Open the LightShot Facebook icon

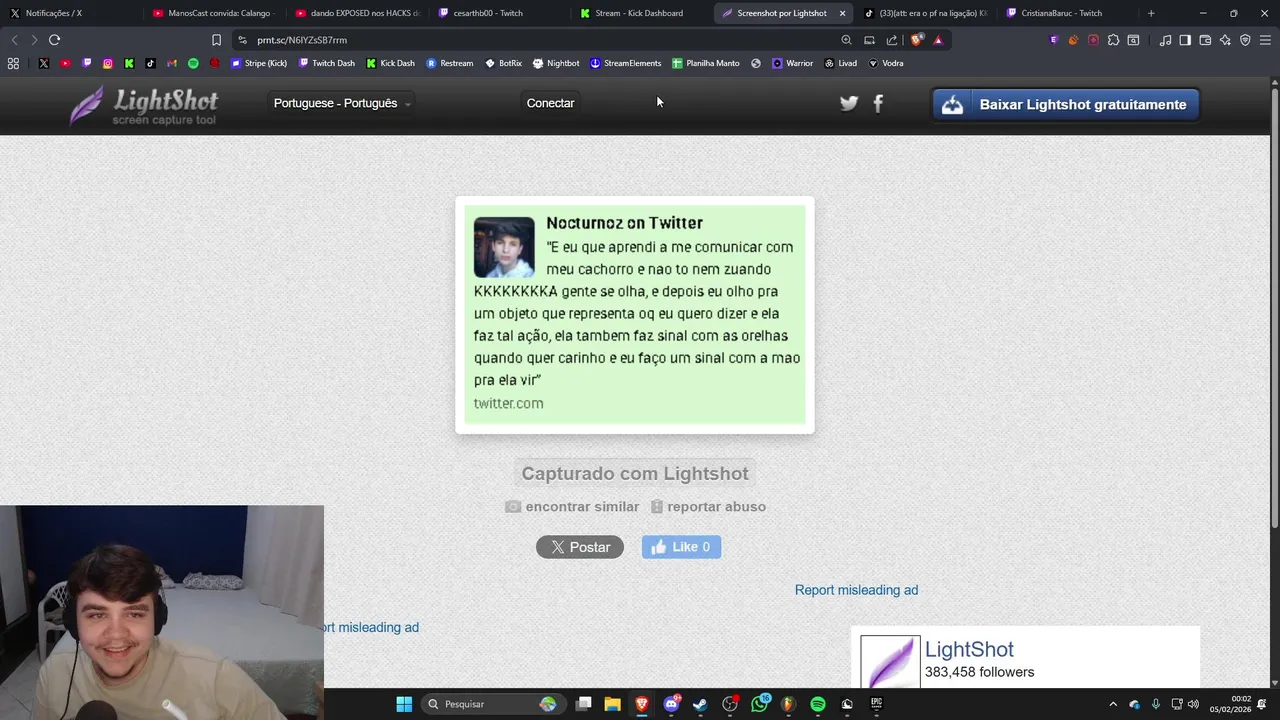[x=878, y=103]
